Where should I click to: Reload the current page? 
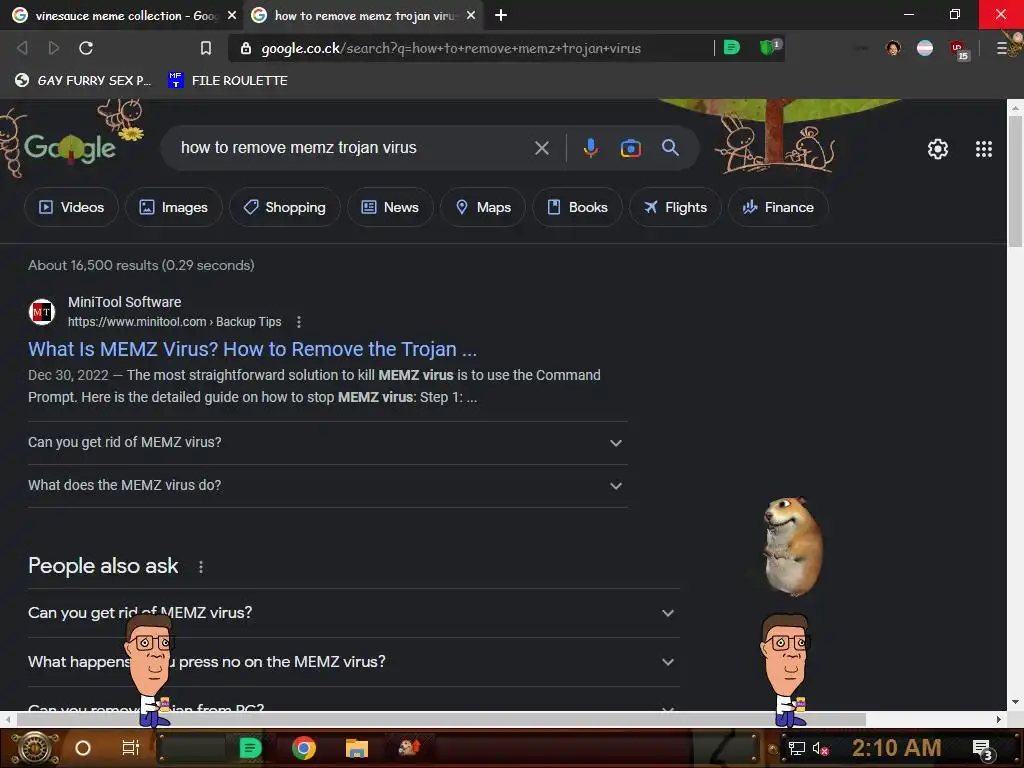(86, 48)
